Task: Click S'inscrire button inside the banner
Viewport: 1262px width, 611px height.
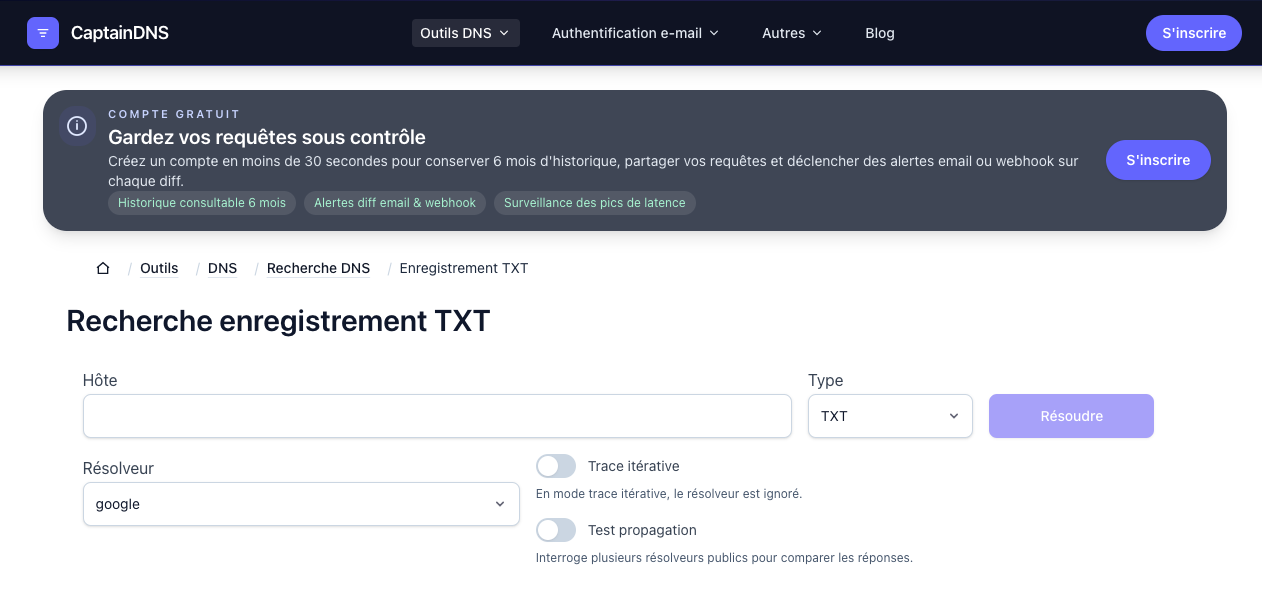Action: [x=1157, y=160]
